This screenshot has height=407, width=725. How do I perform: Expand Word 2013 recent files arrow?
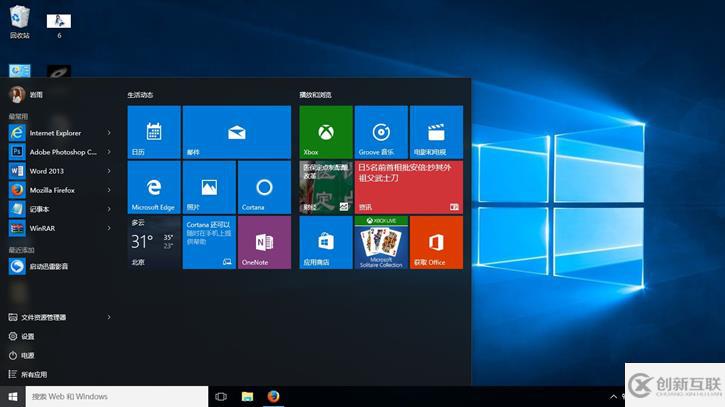(110, 171)
